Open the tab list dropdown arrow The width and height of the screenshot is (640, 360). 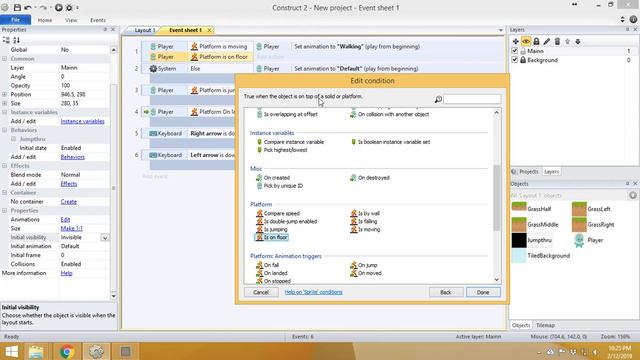tap(501, 30)
